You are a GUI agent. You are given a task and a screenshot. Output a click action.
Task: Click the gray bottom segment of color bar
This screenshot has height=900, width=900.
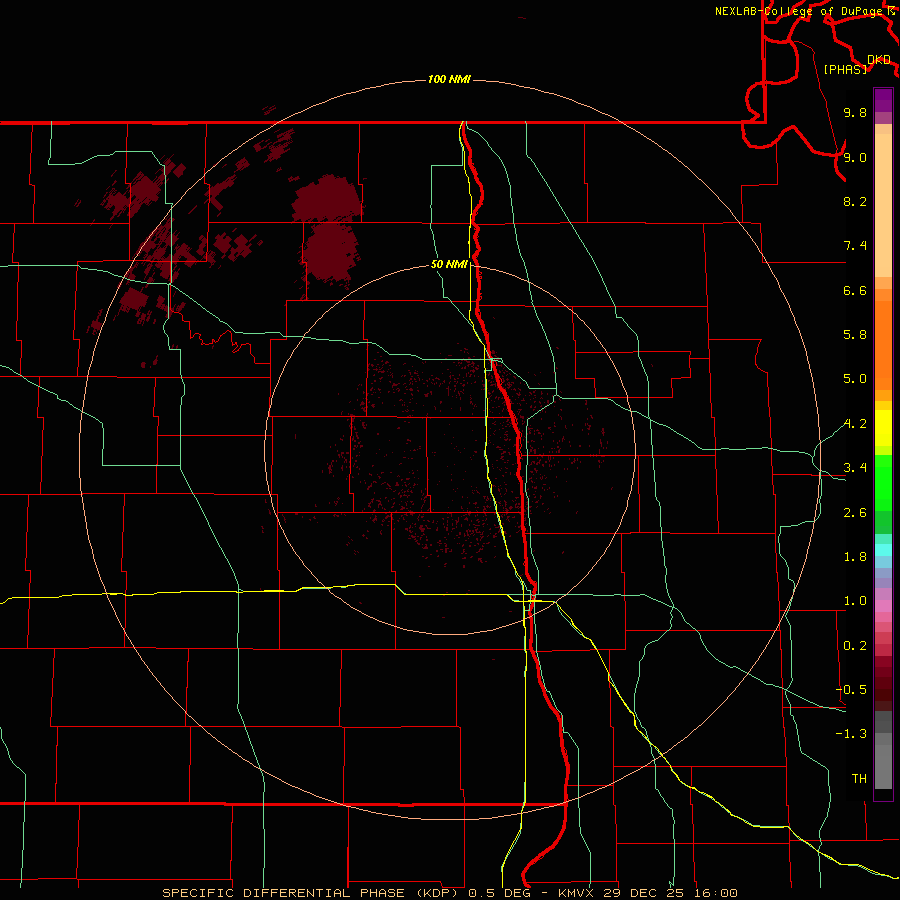pos(883,761)
